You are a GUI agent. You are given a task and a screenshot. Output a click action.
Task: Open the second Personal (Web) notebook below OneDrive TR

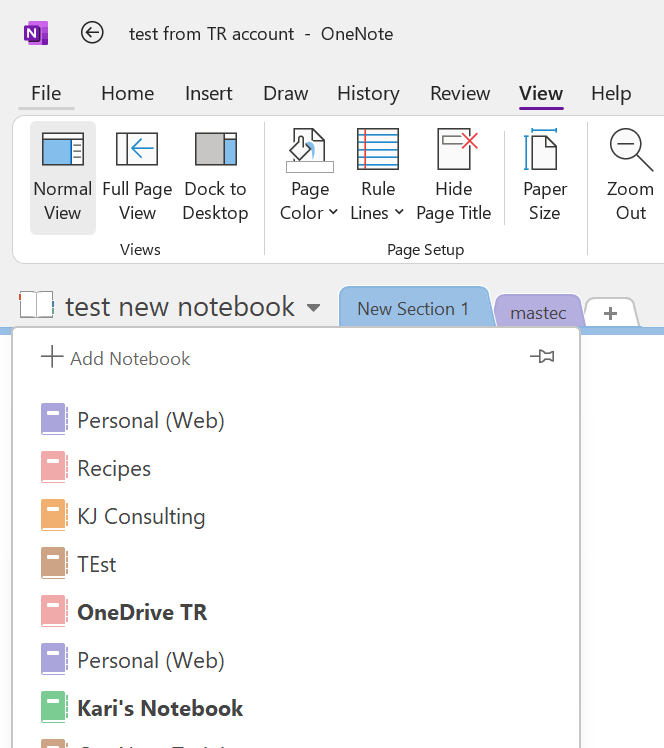pos(296,660)
